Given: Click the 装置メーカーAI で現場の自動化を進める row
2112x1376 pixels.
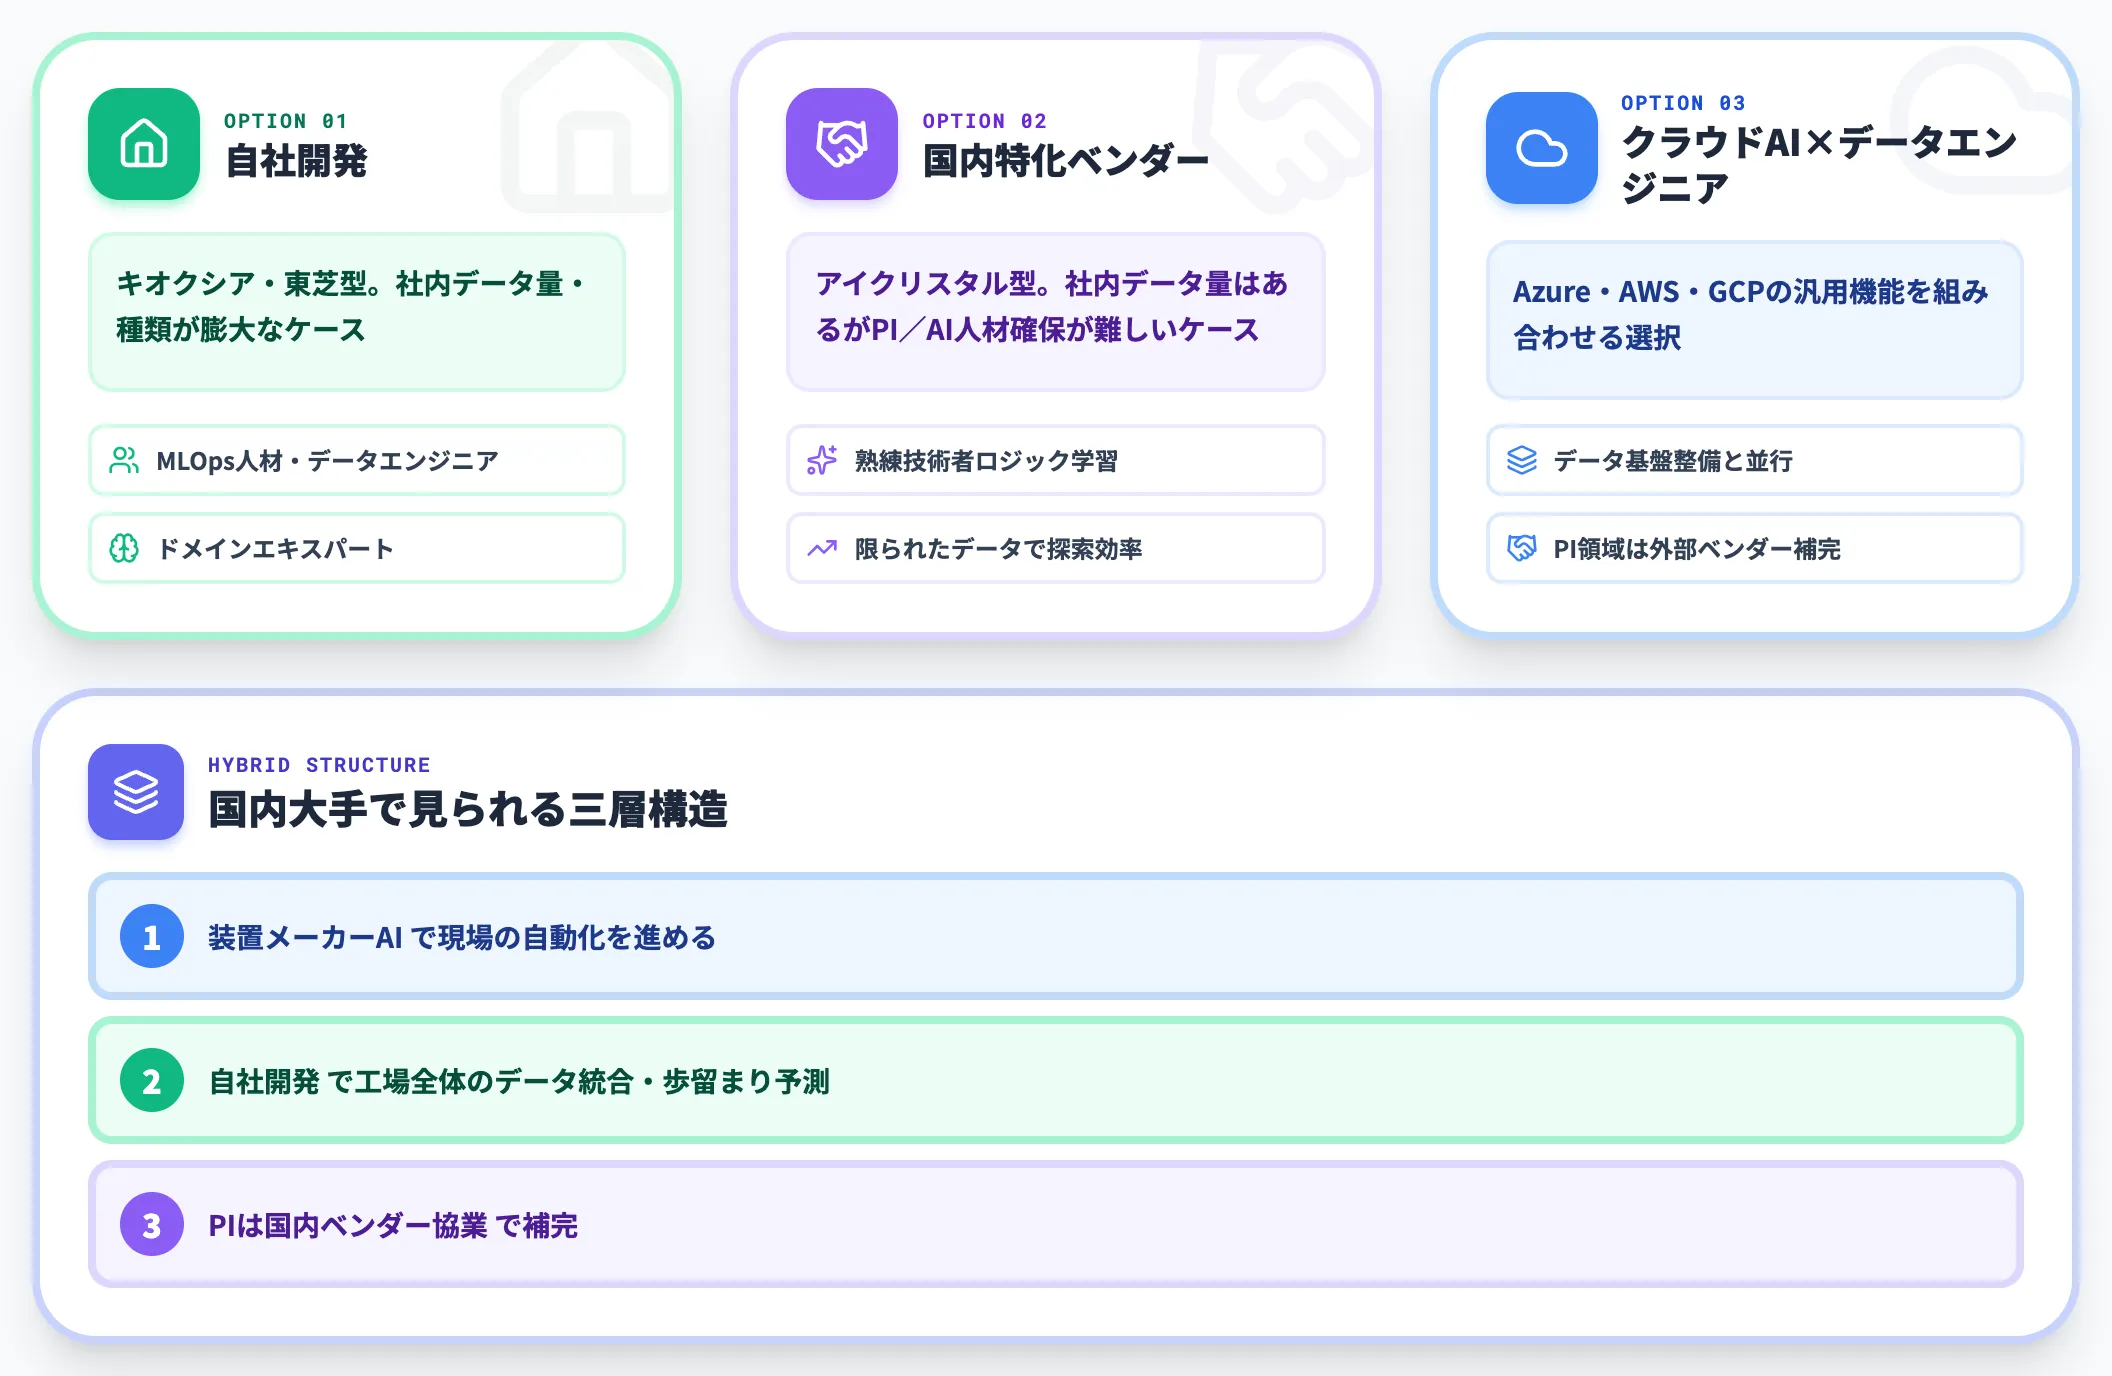Looking at the screenshot, I should [1056, 936].
